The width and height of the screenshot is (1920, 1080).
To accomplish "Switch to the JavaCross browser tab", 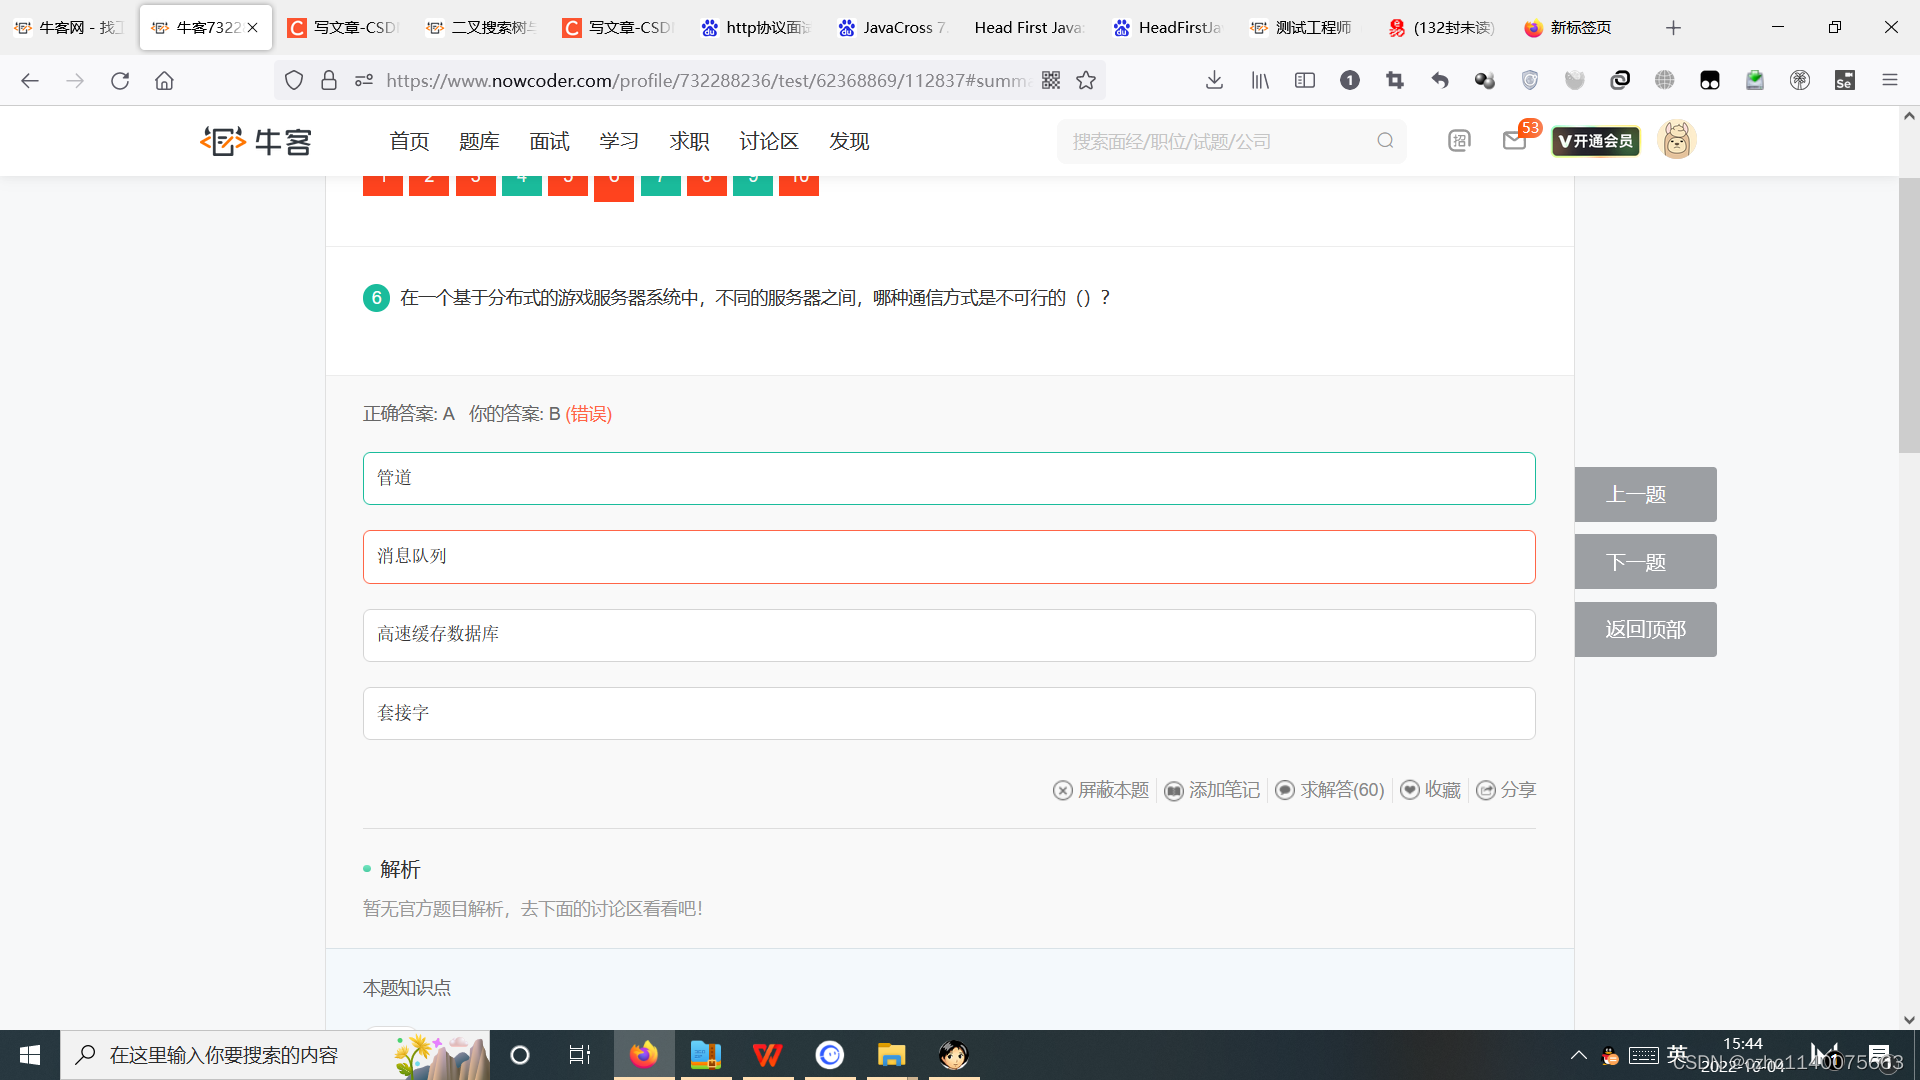I will (x=893, y=27).
